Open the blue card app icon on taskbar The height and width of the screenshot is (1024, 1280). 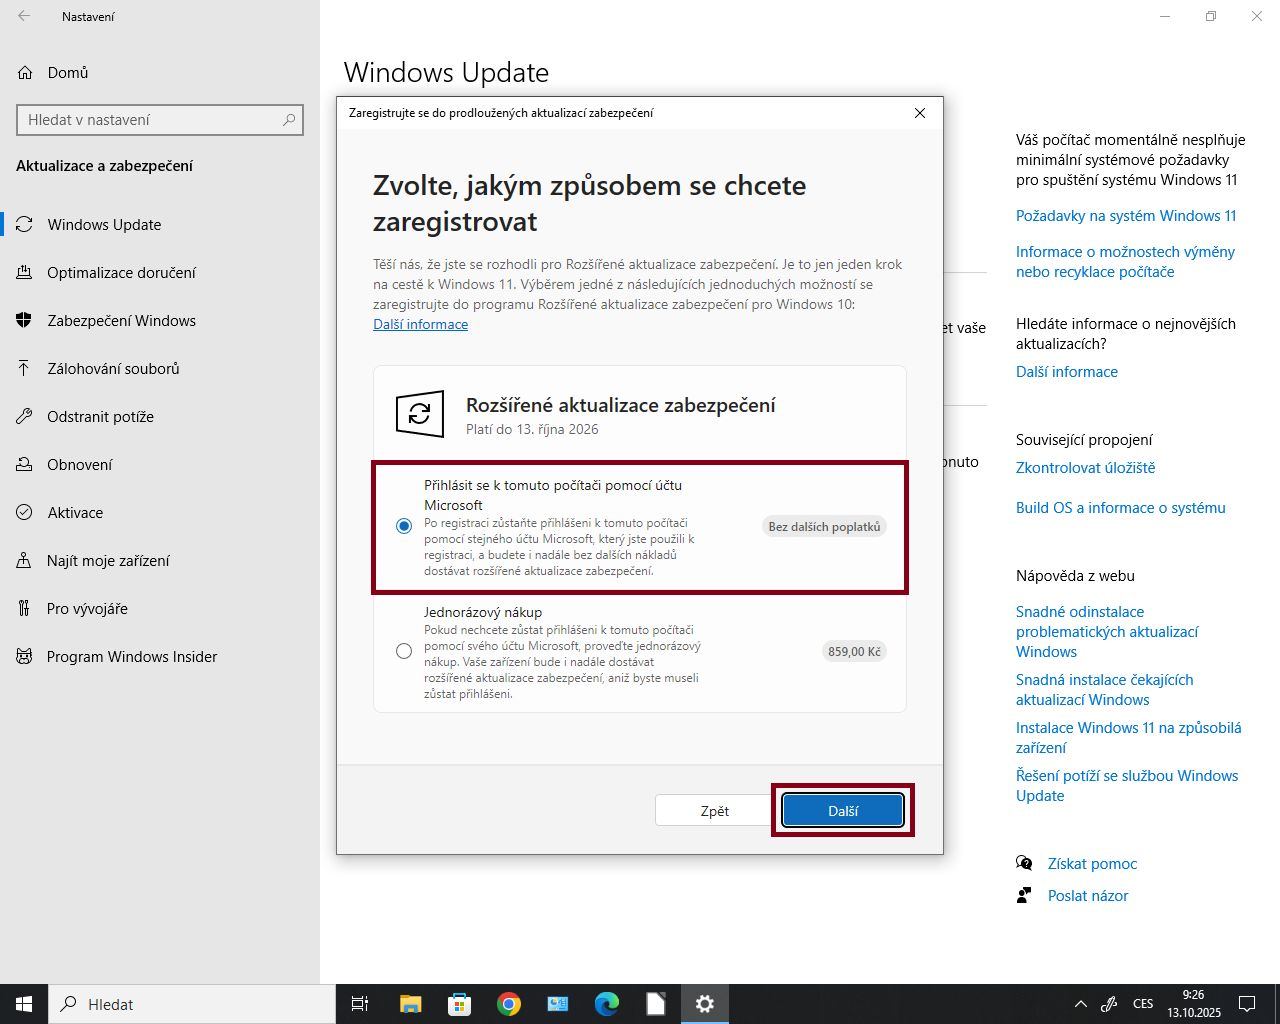click(x=558, y=1004)
